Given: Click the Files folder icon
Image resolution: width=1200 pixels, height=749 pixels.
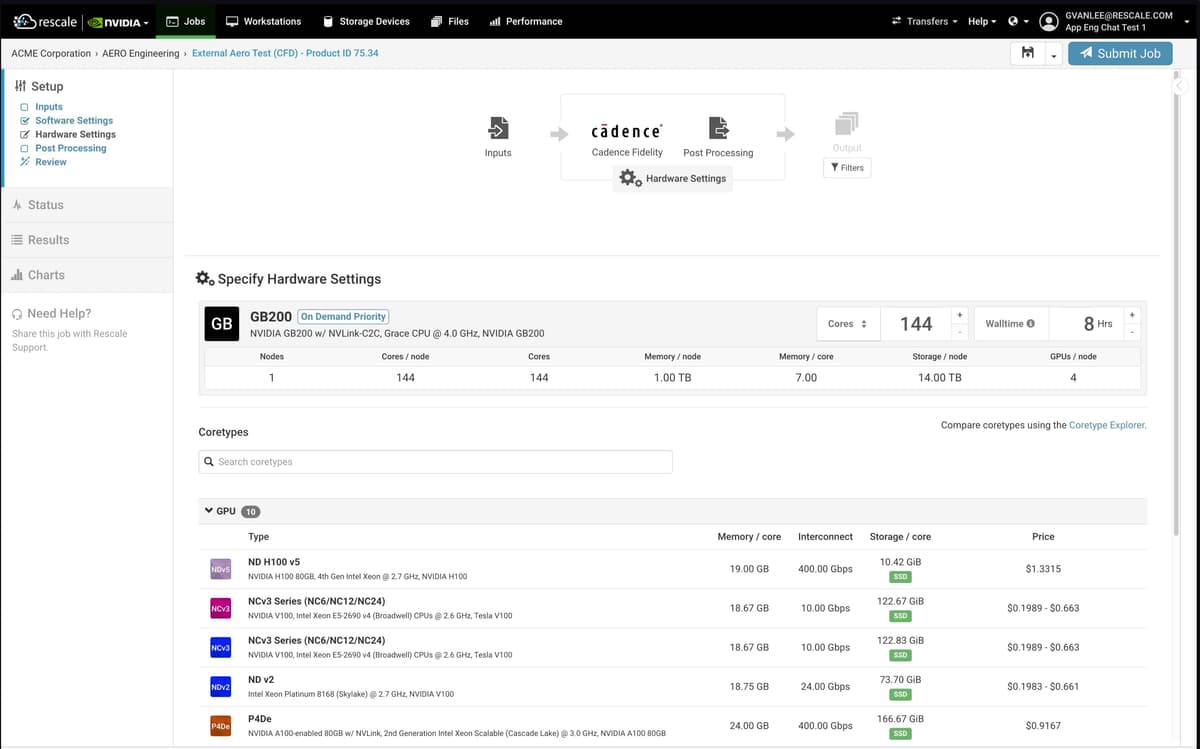Looking at the screenshot, I should click(437, 21).
